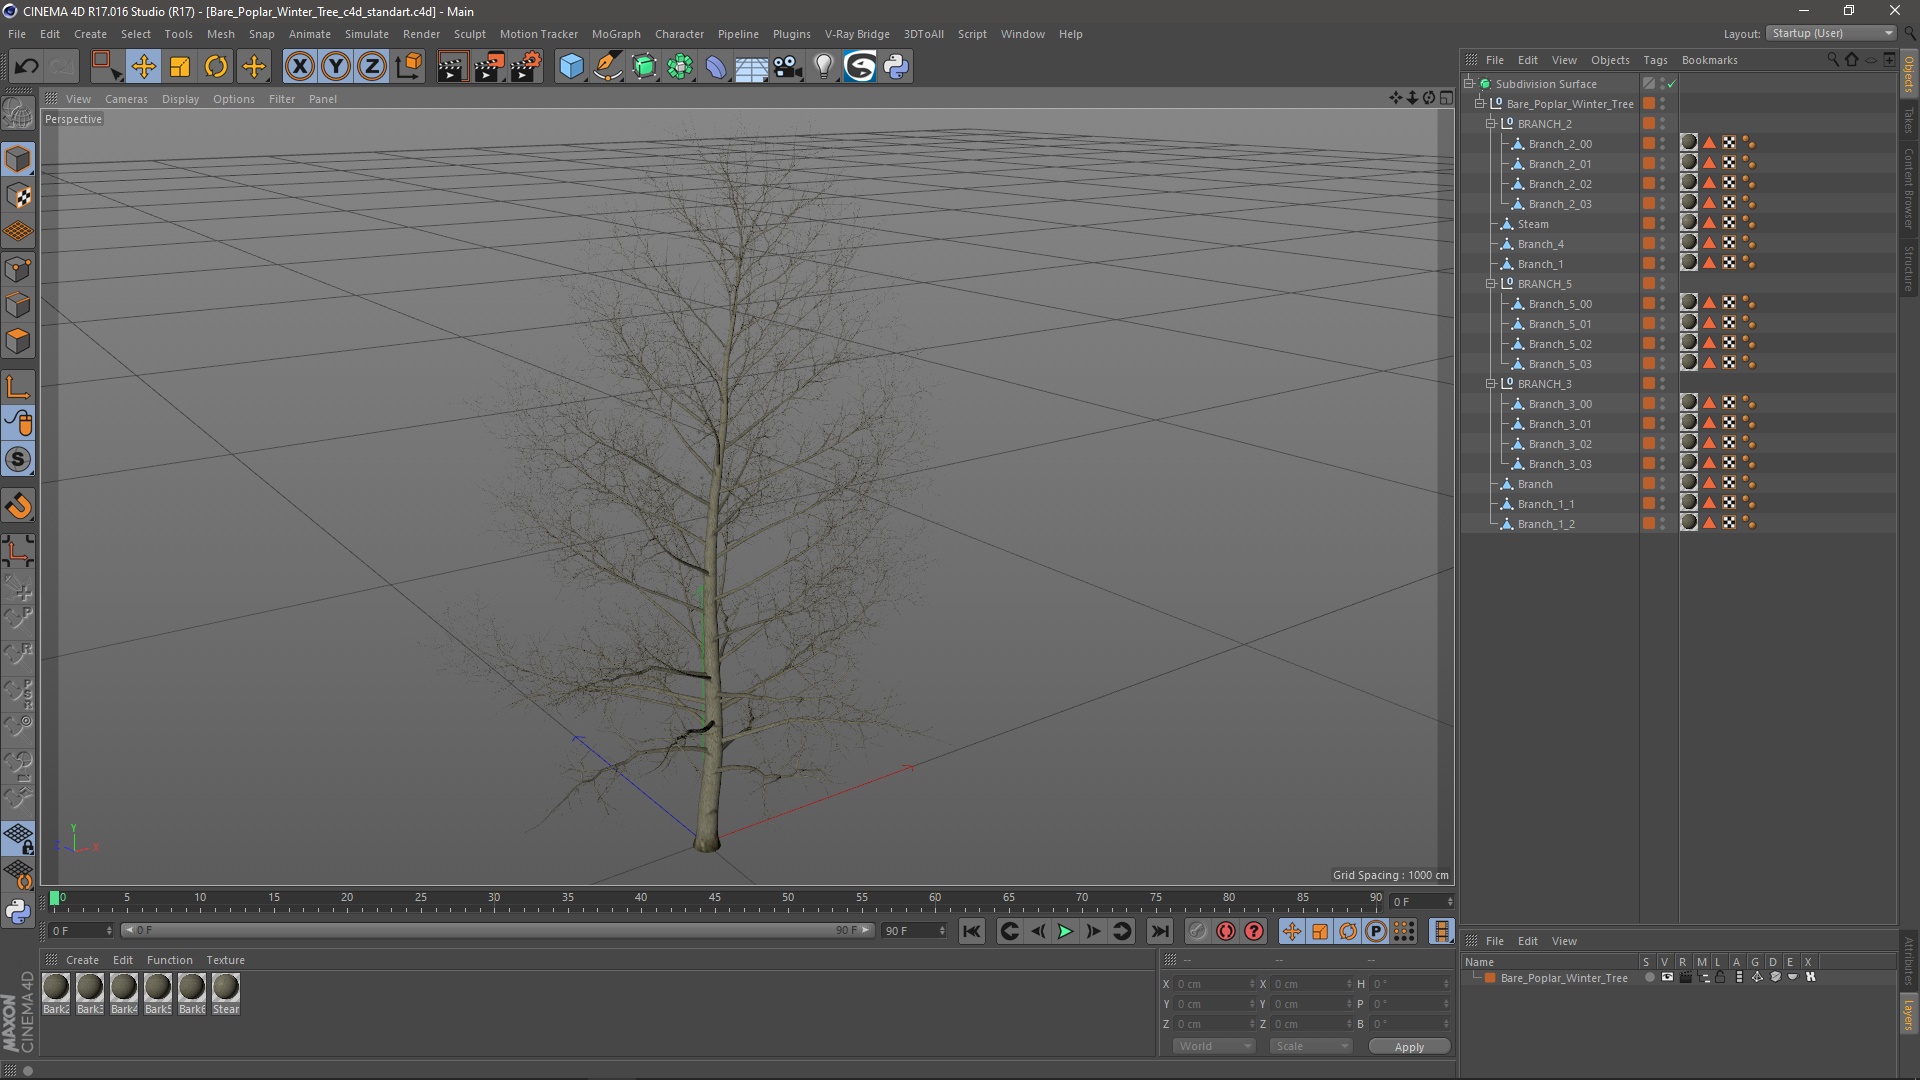Open the World coordinate dropdown

click(x=1214, y=1046)
